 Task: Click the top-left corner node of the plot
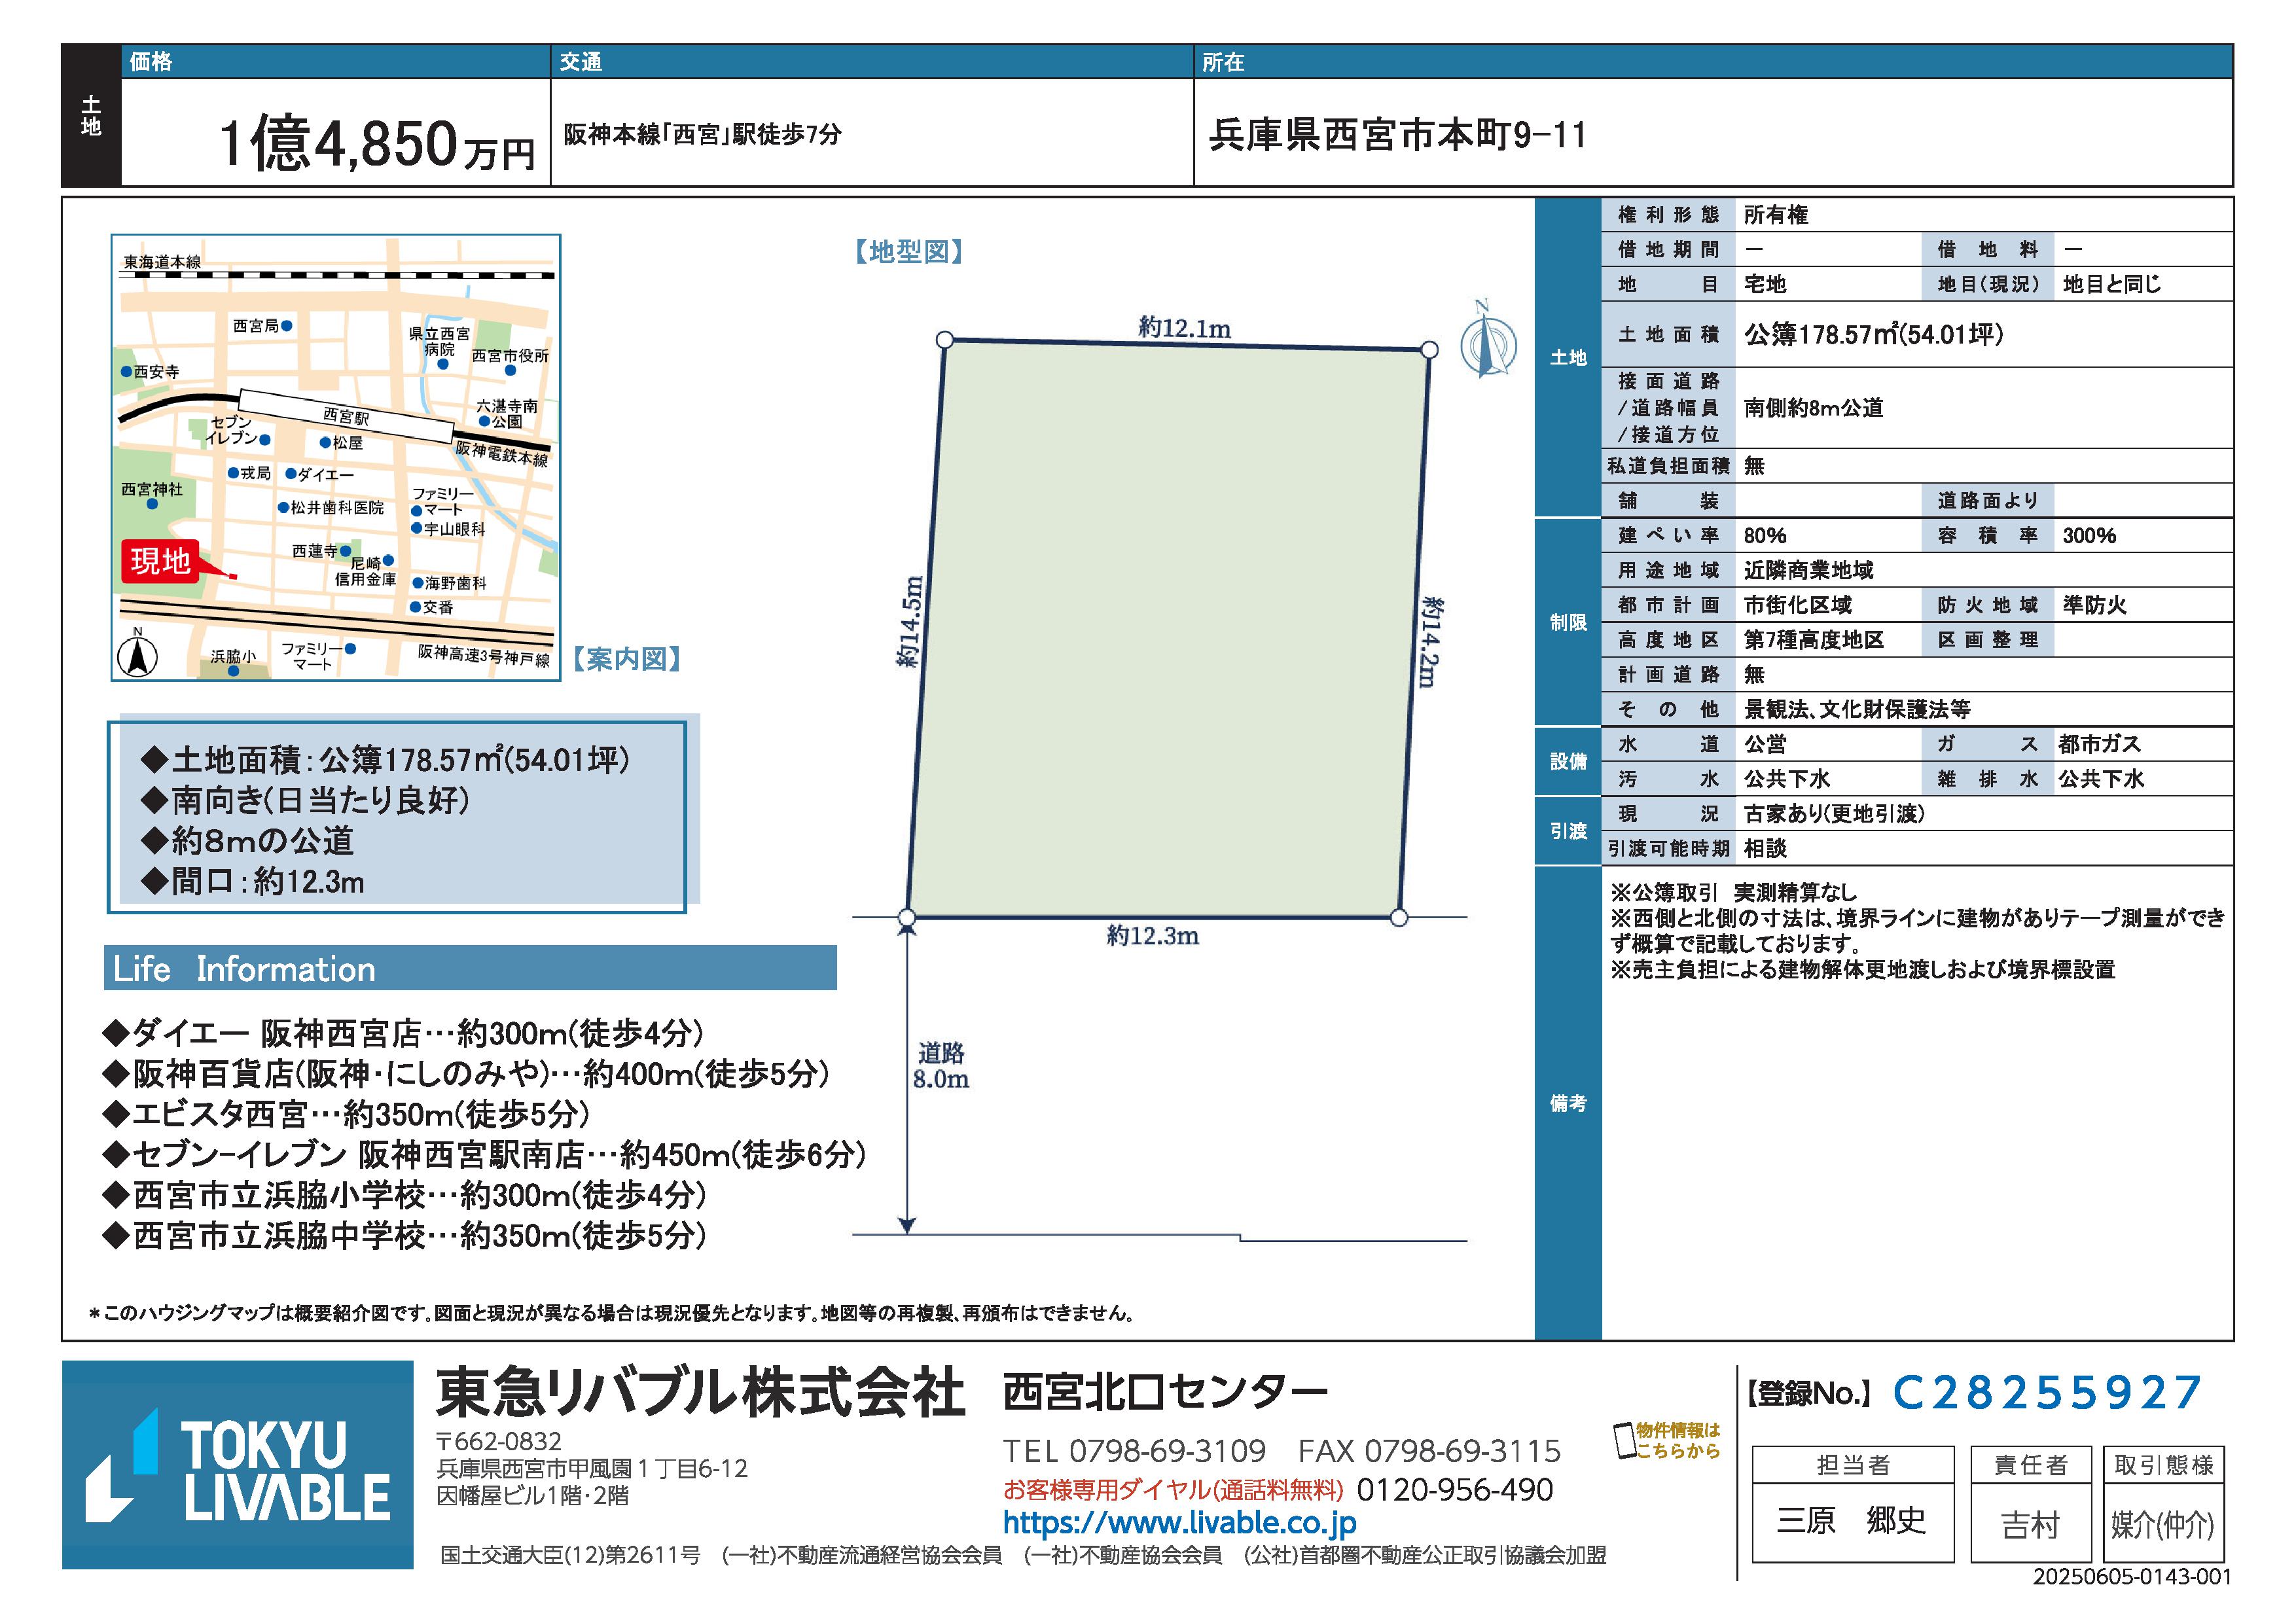[x=944, y=340]
